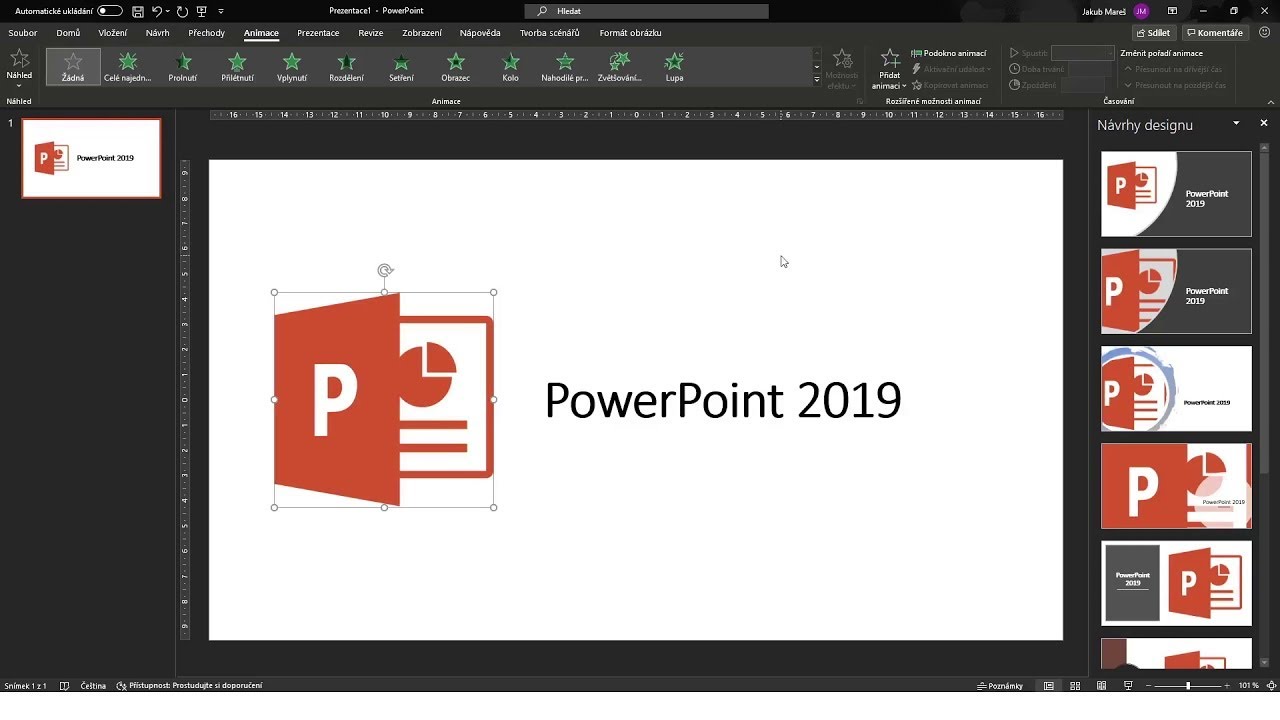Open the Customize Quick Access Toolbar dropdown
1280x720 pixels.
[x=221, y=11]
